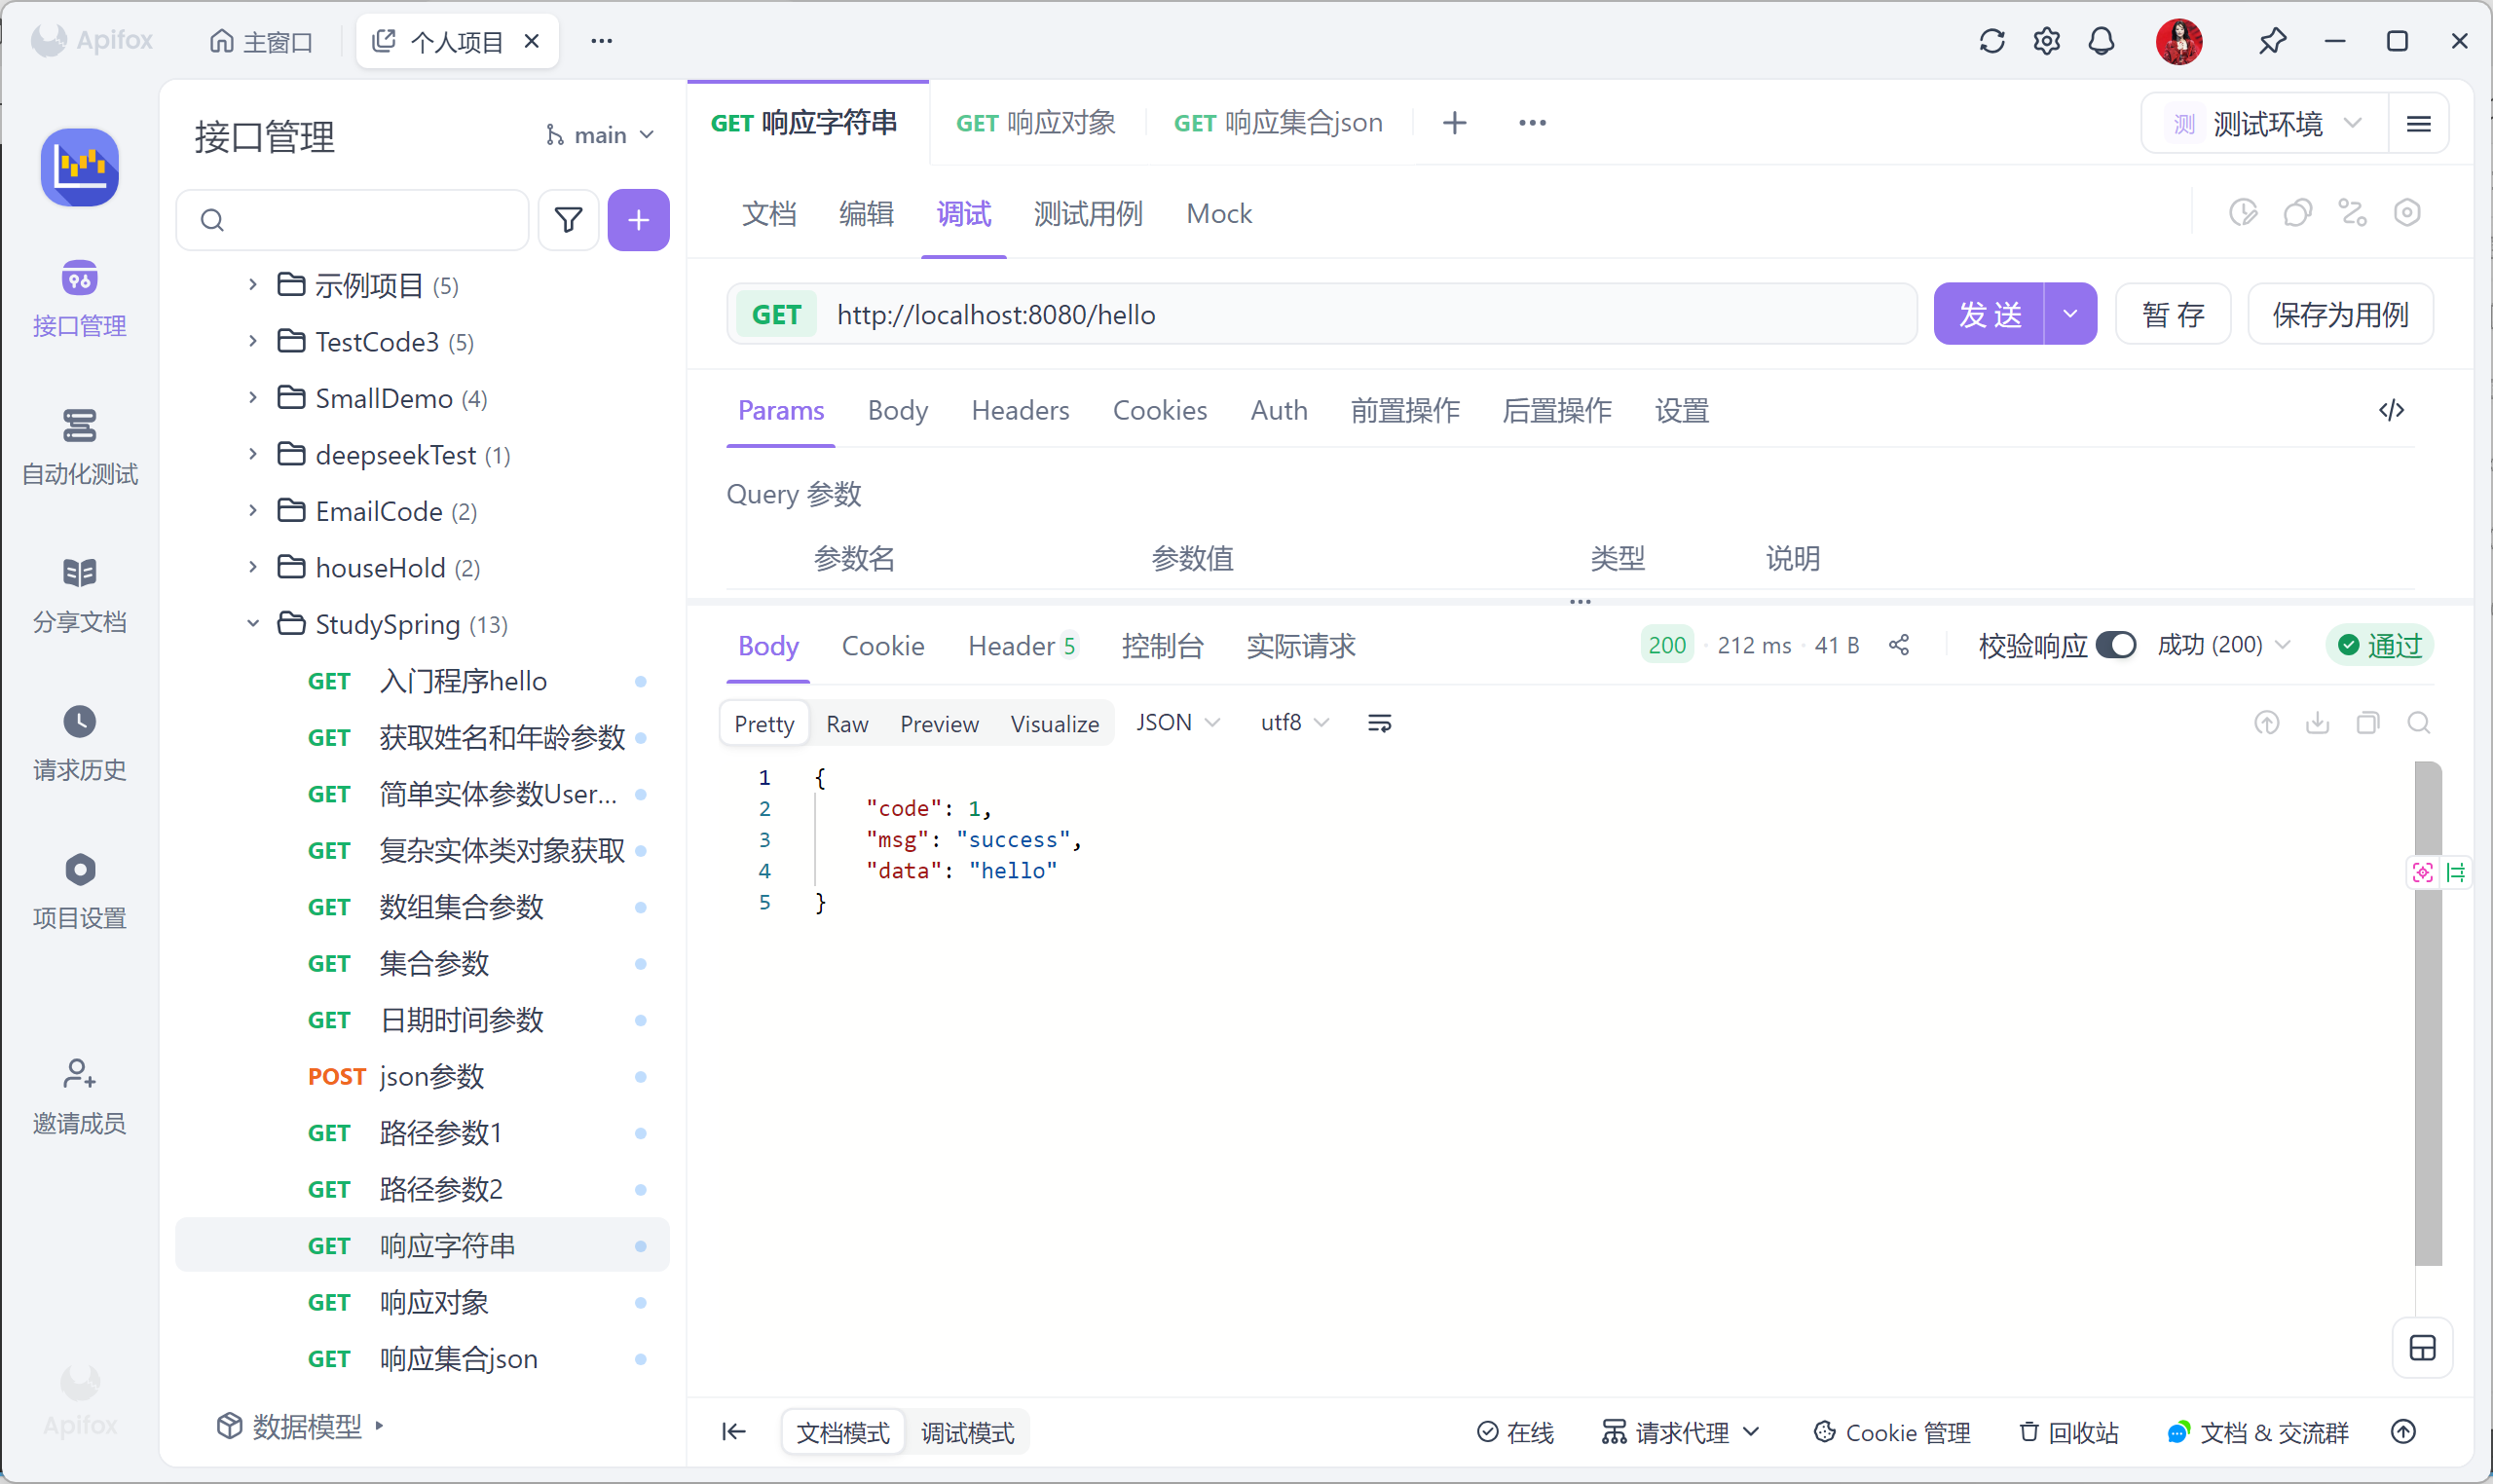Viewport: 2493px width, 1484px height.
Task: Click the filter funnel icon
Action: [x=568, y=220]
